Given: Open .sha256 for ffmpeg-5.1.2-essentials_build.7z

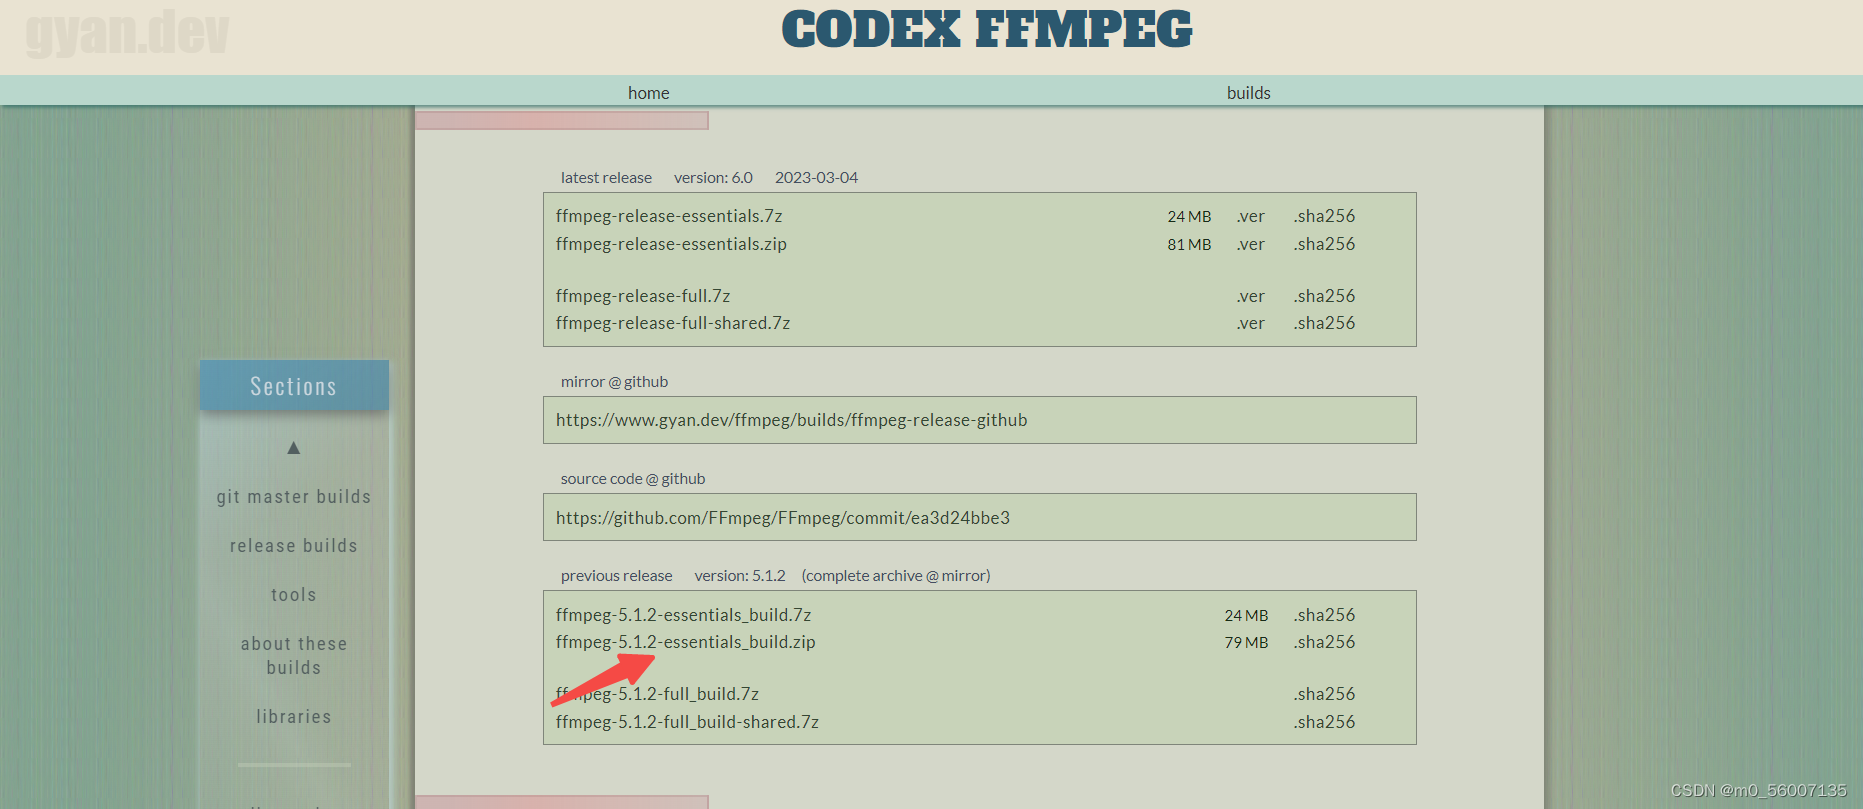Looking at the screenshot, I should 1324,615.
